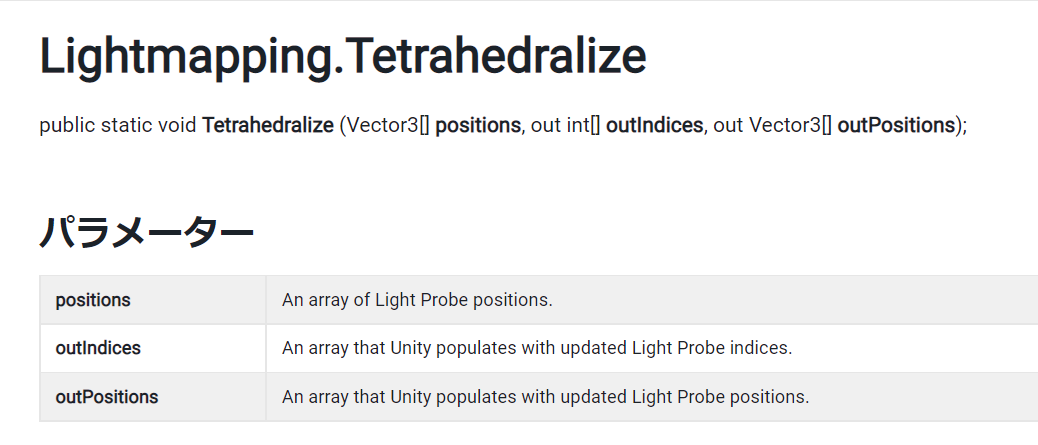Click the パラメーター section heading
This screenshot has width=1038, height=445.
[146, 232]
